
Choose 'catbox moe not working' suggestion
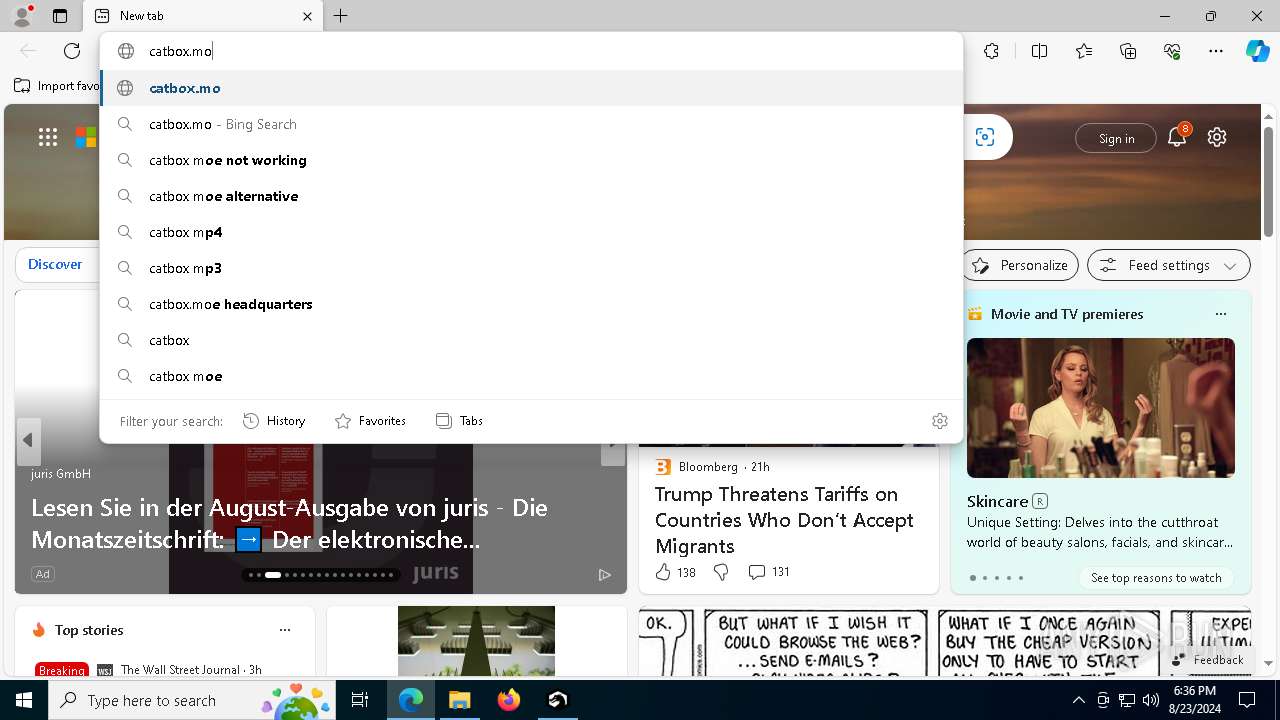pos(532,160)
